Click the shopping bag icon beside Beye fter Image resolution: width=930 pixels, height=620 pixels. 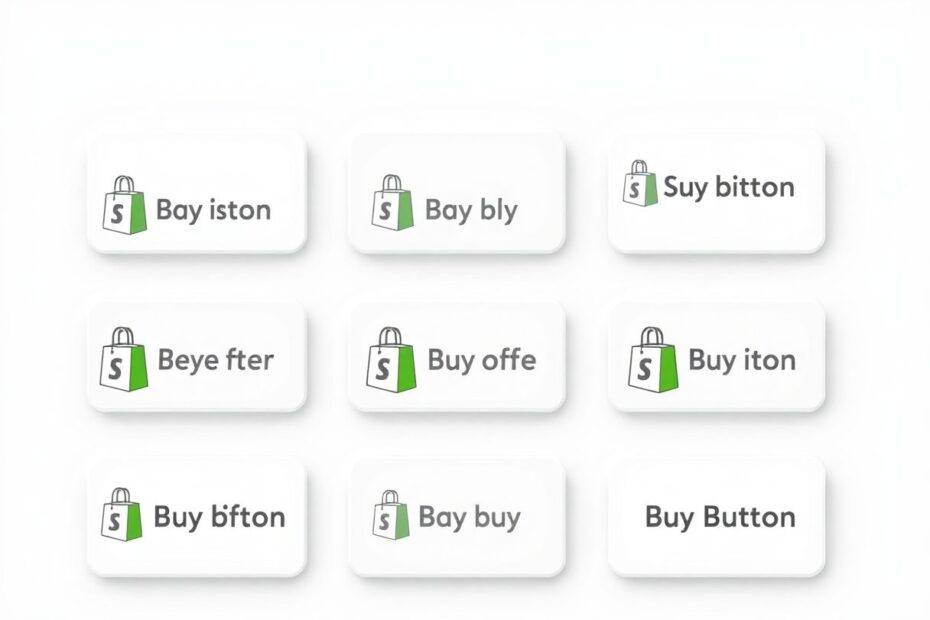coord(123,360)
